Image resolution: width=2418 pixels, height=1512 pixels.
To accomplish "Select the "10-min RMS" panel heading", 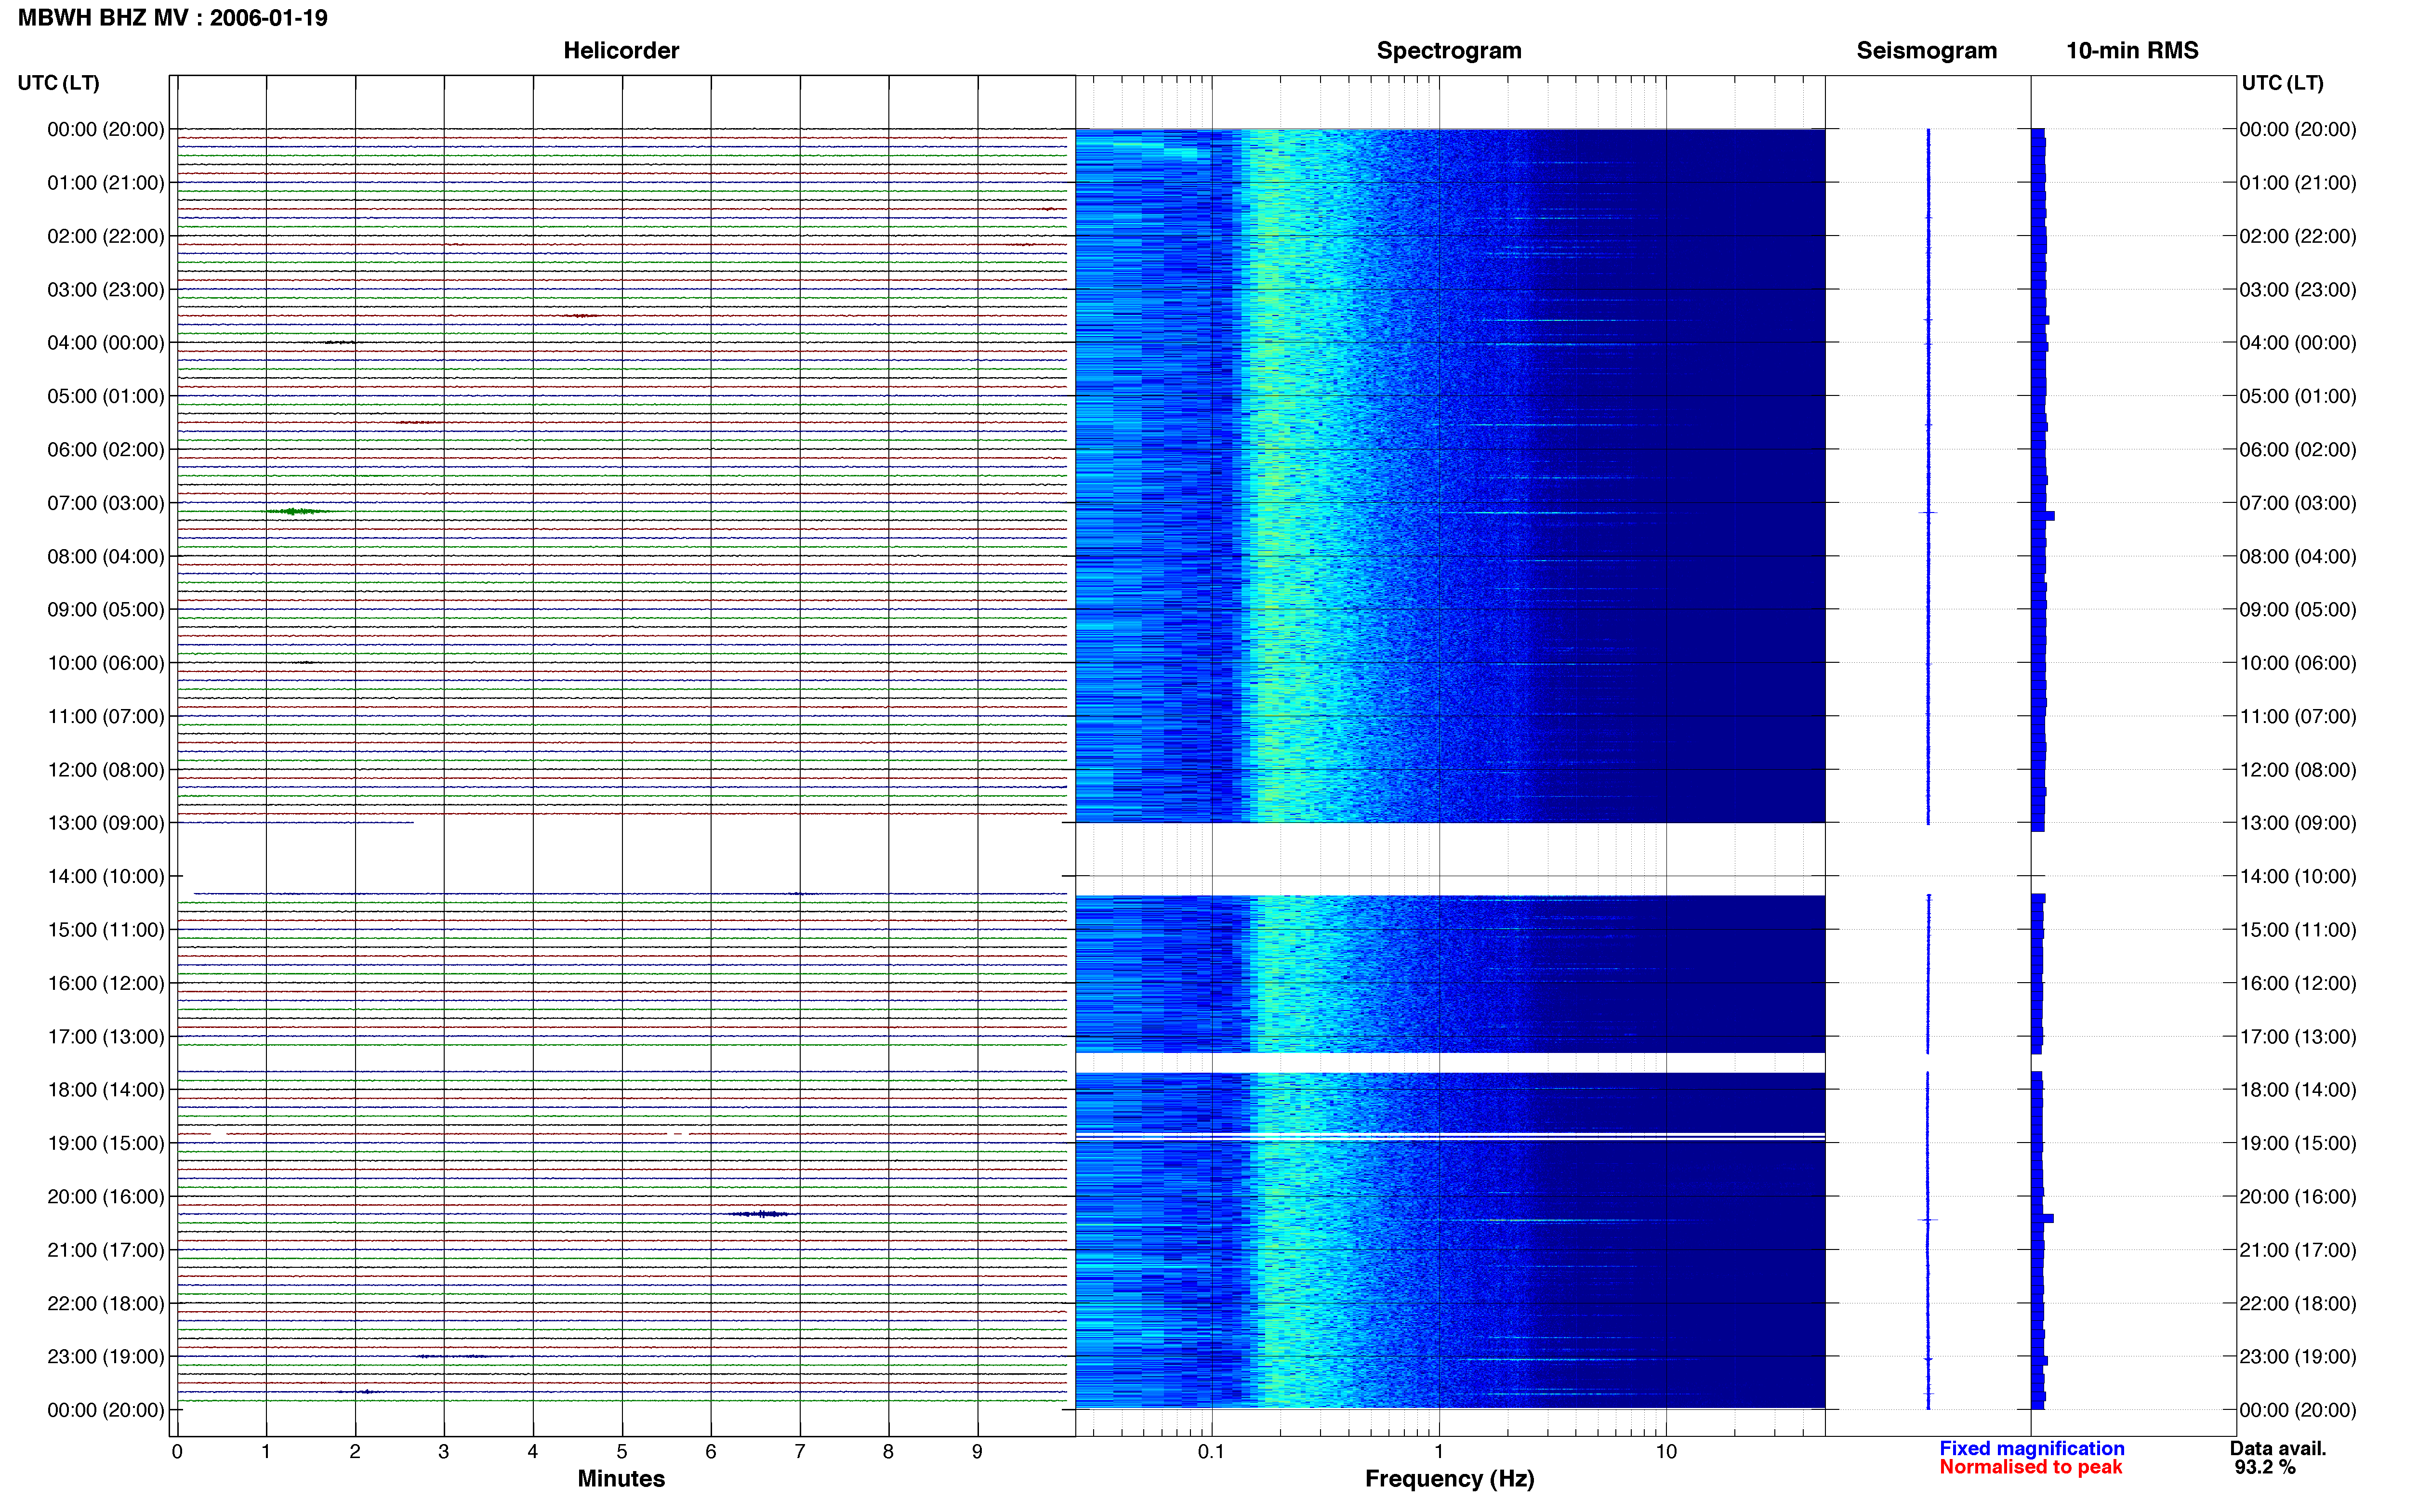I will point(2132,51).
